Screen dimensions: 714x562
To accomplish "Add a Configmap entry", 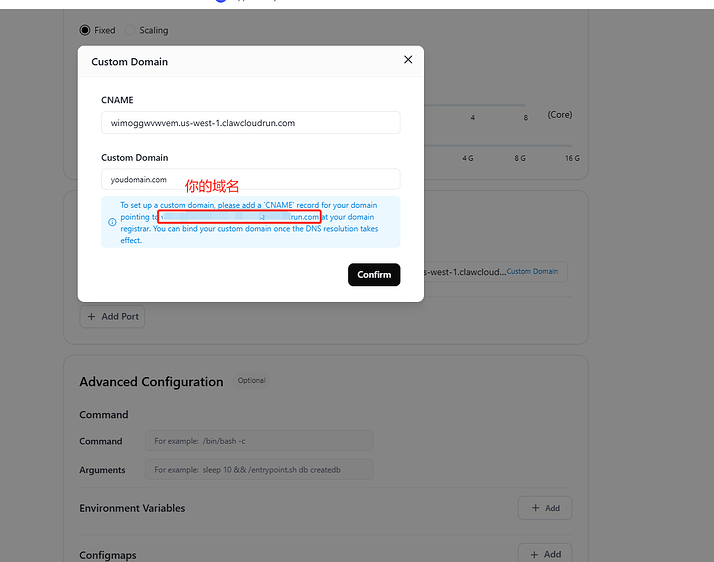I will click(545, 554).
